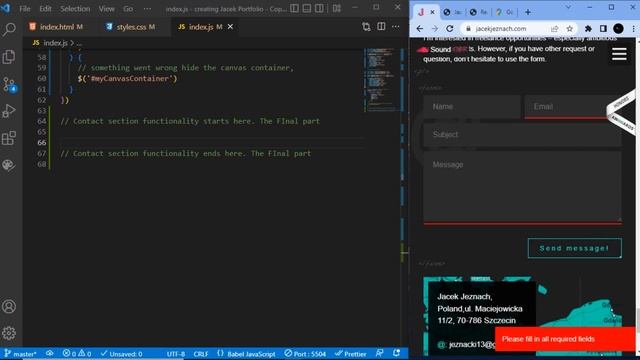Click the Port : 5504 Live Server status item
Image resolution: width=640 pixels, height=360 pixels.
[305, 354]
